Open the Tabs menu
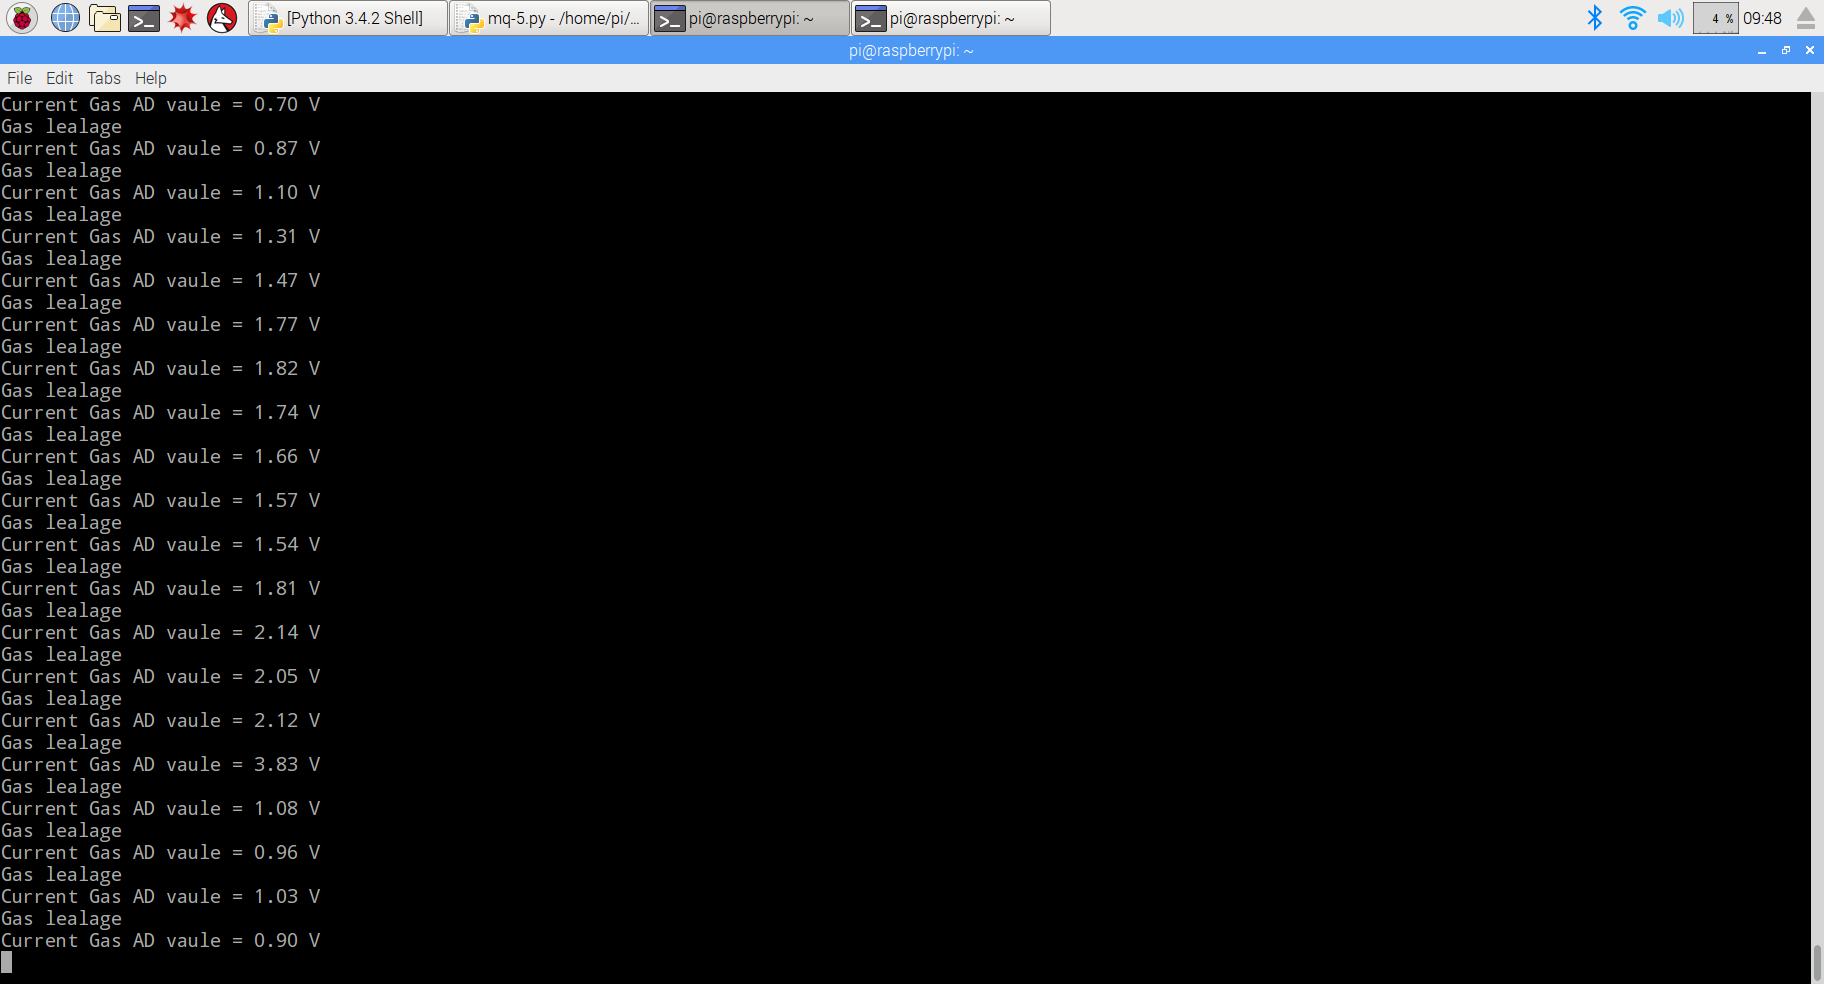1824x984 pixels. [103, 78]
